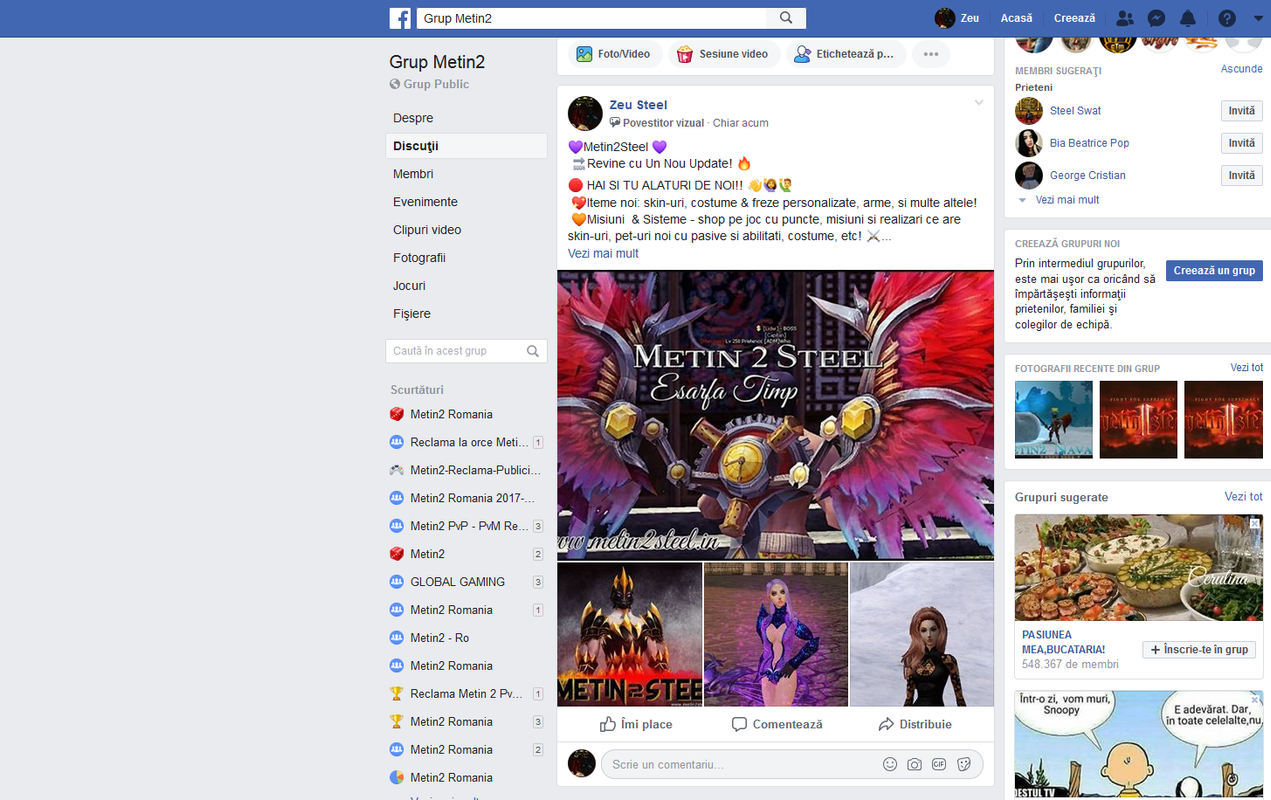Dismiss the PASIUNEA MEA,BUCATARIA suggestion
Image resolution: width=1271 pixels, height=800 pixels.
[1255, 523]
